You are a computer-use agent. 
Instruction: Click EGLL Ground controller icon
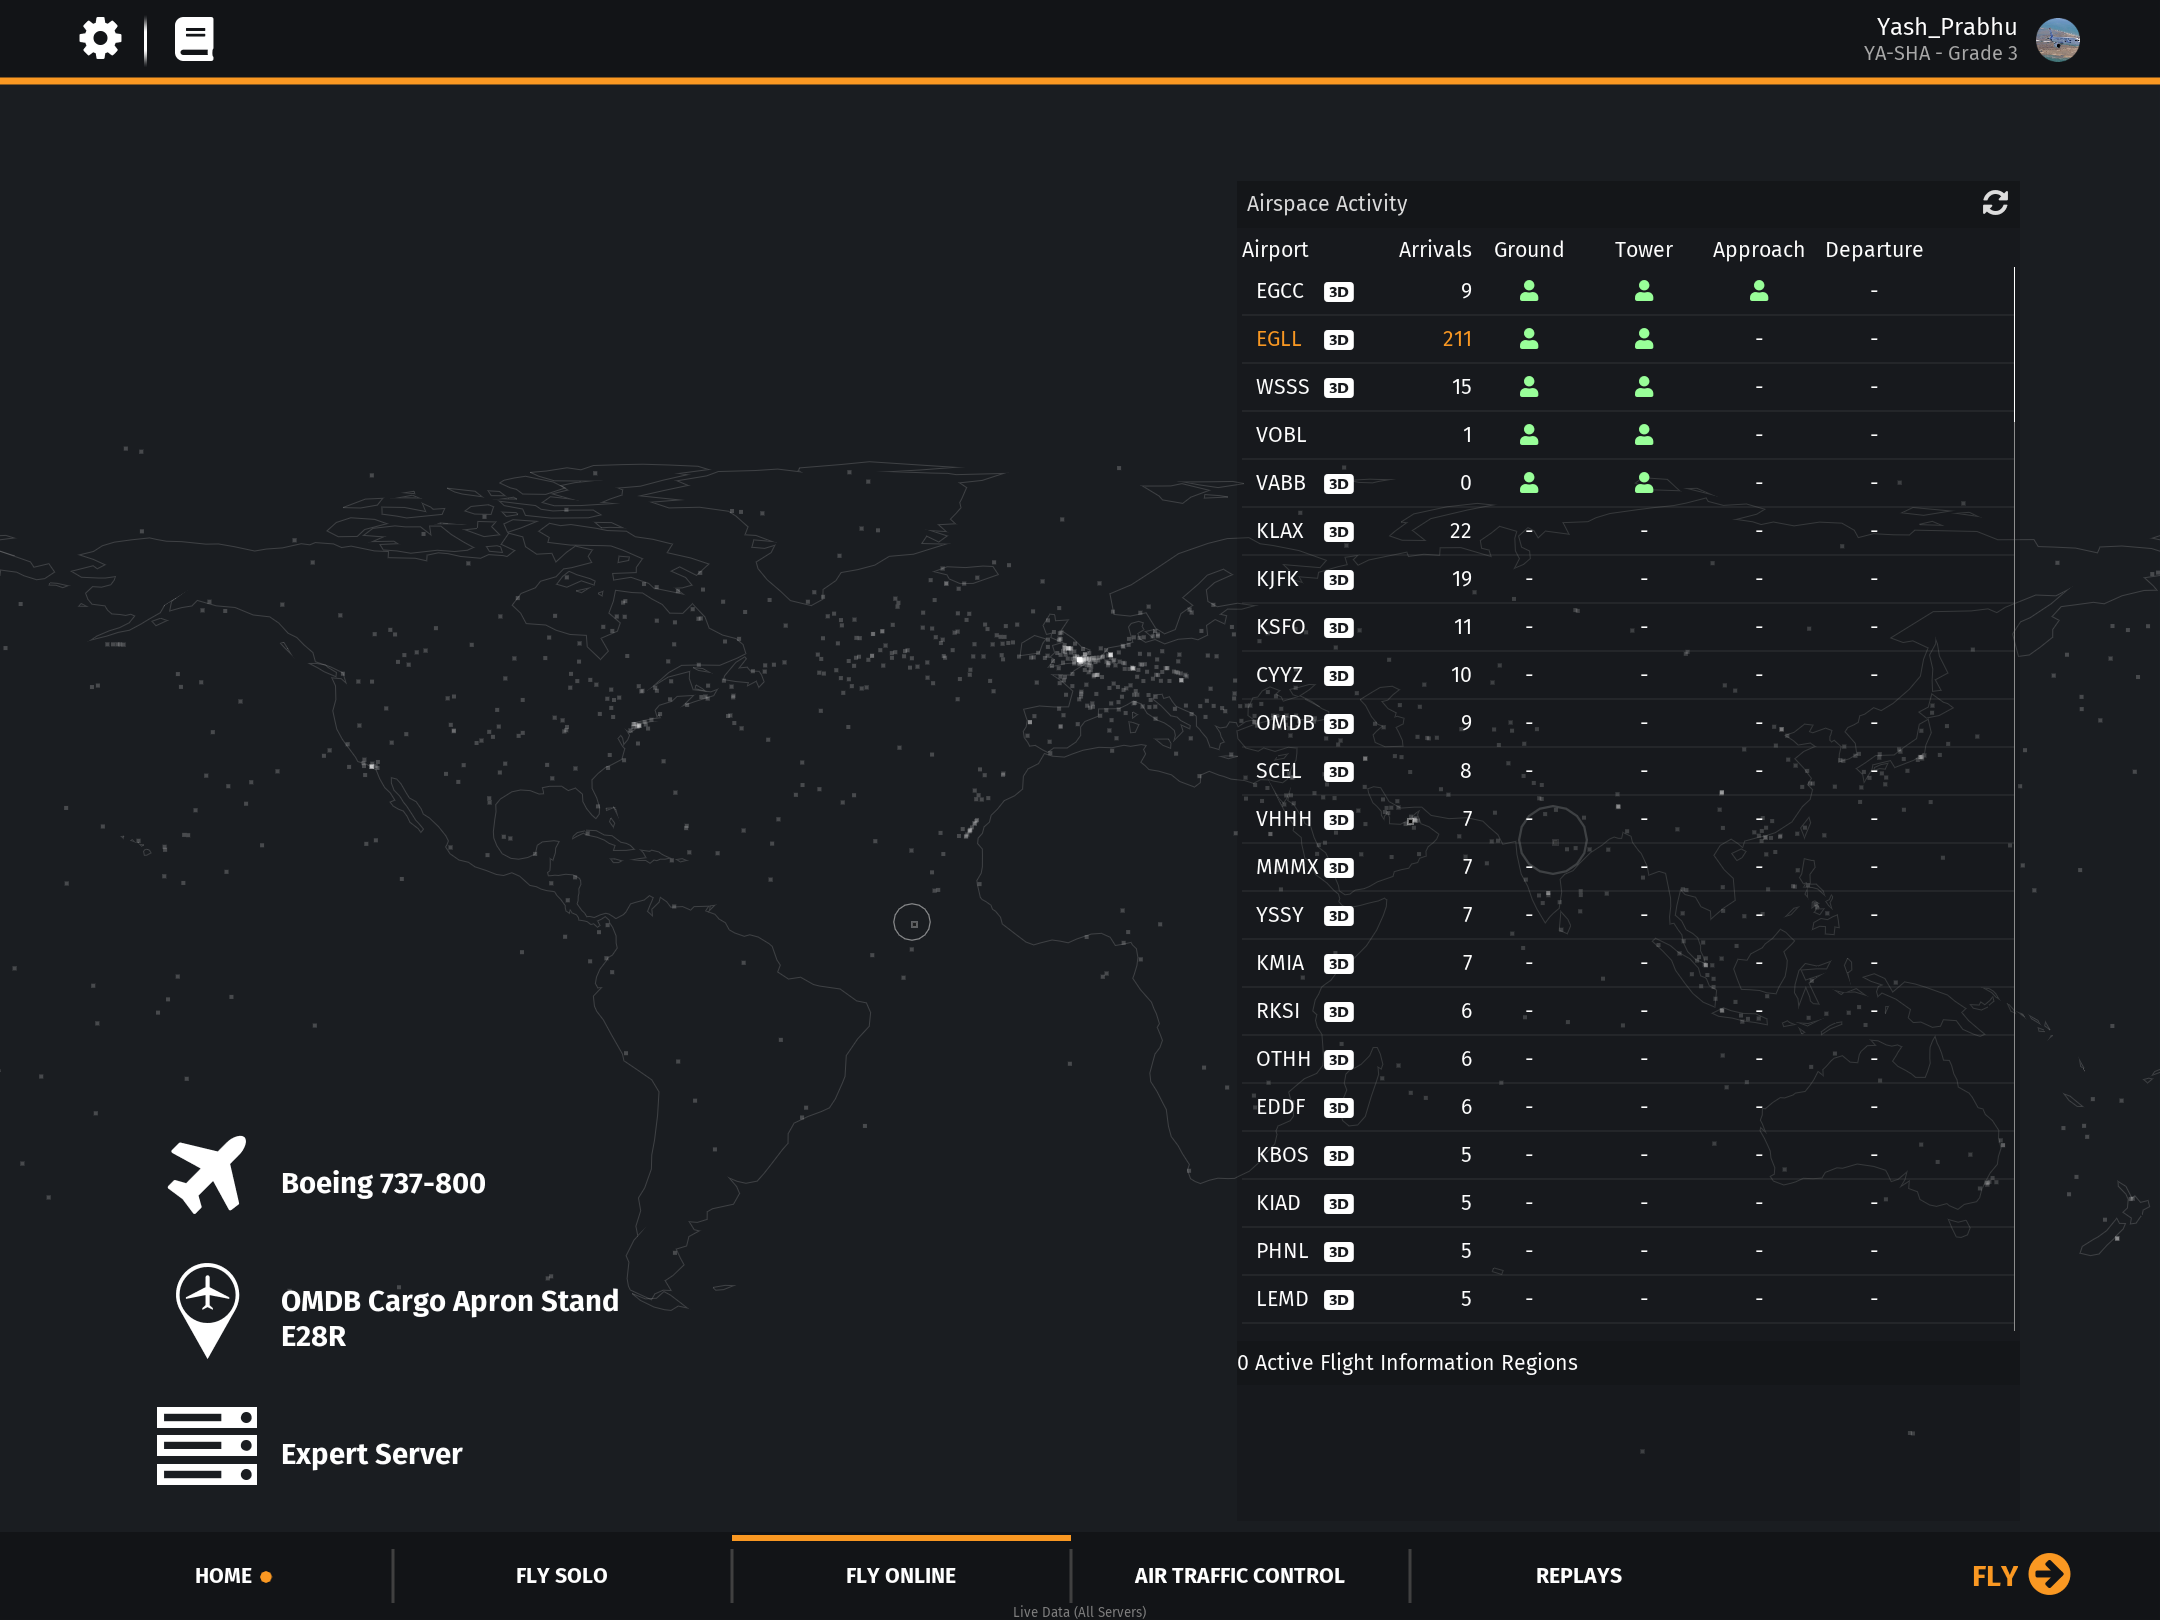[x=1528, y=339]
